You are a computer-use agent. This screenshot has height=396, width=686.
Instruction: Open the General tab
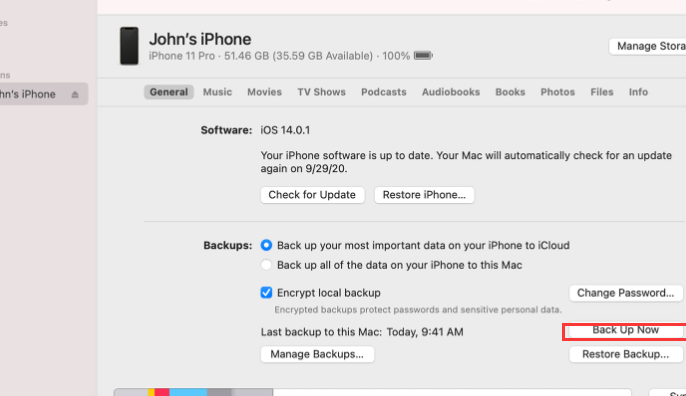[169, 92]
